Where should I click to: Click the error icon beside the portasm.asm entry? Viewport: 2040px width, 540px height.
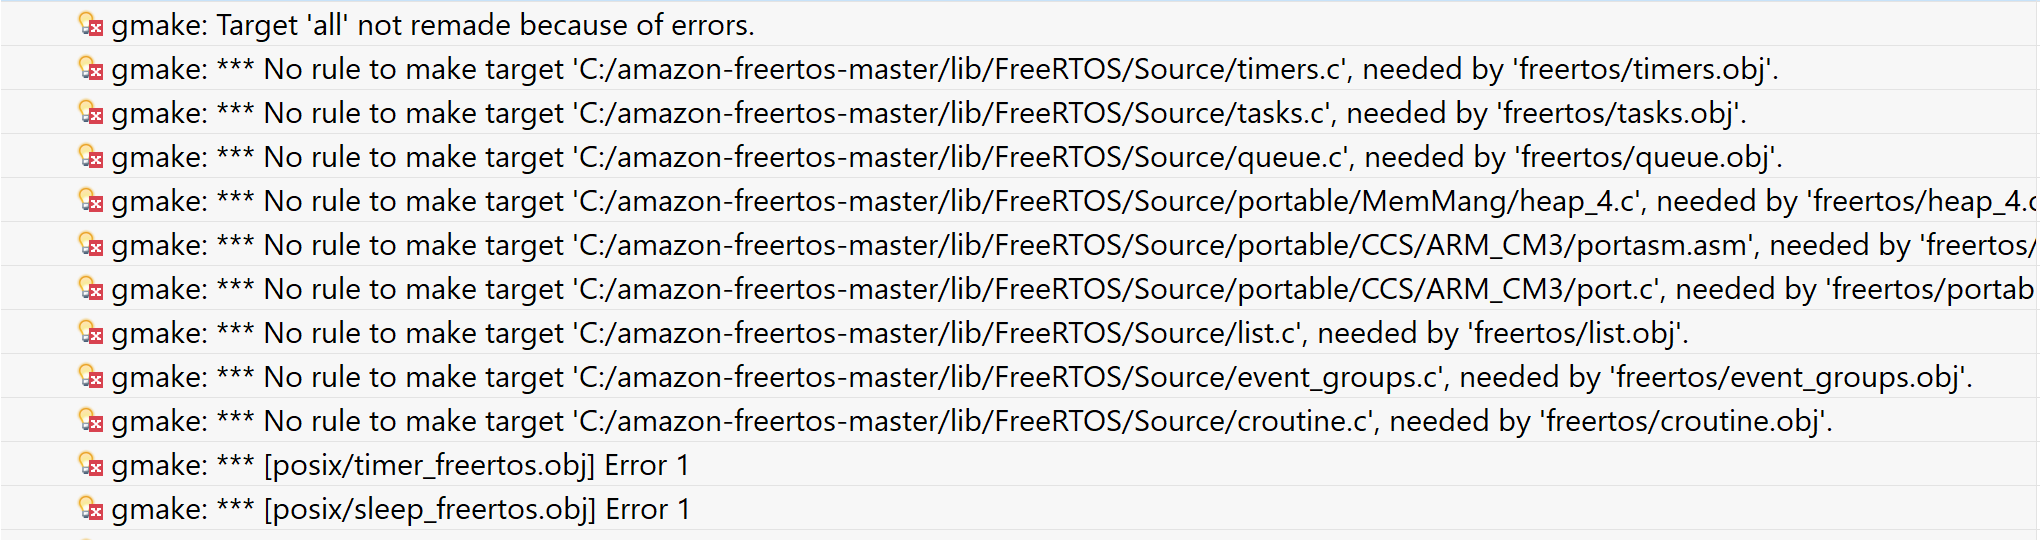(91, 245)
